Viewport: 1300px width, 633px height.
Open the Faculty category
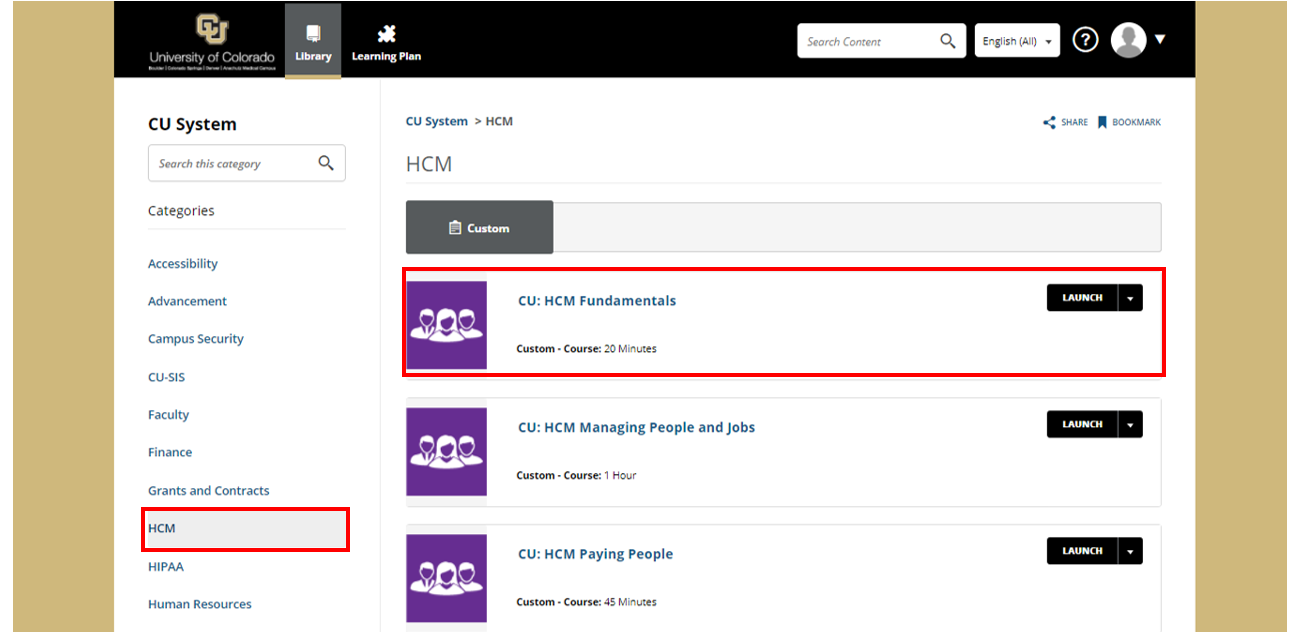coord(168,415)
